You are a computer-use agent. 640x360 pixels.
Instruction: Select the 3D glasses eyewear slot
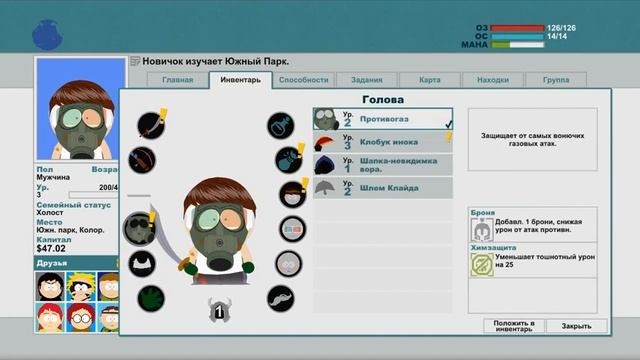[293, 229]
